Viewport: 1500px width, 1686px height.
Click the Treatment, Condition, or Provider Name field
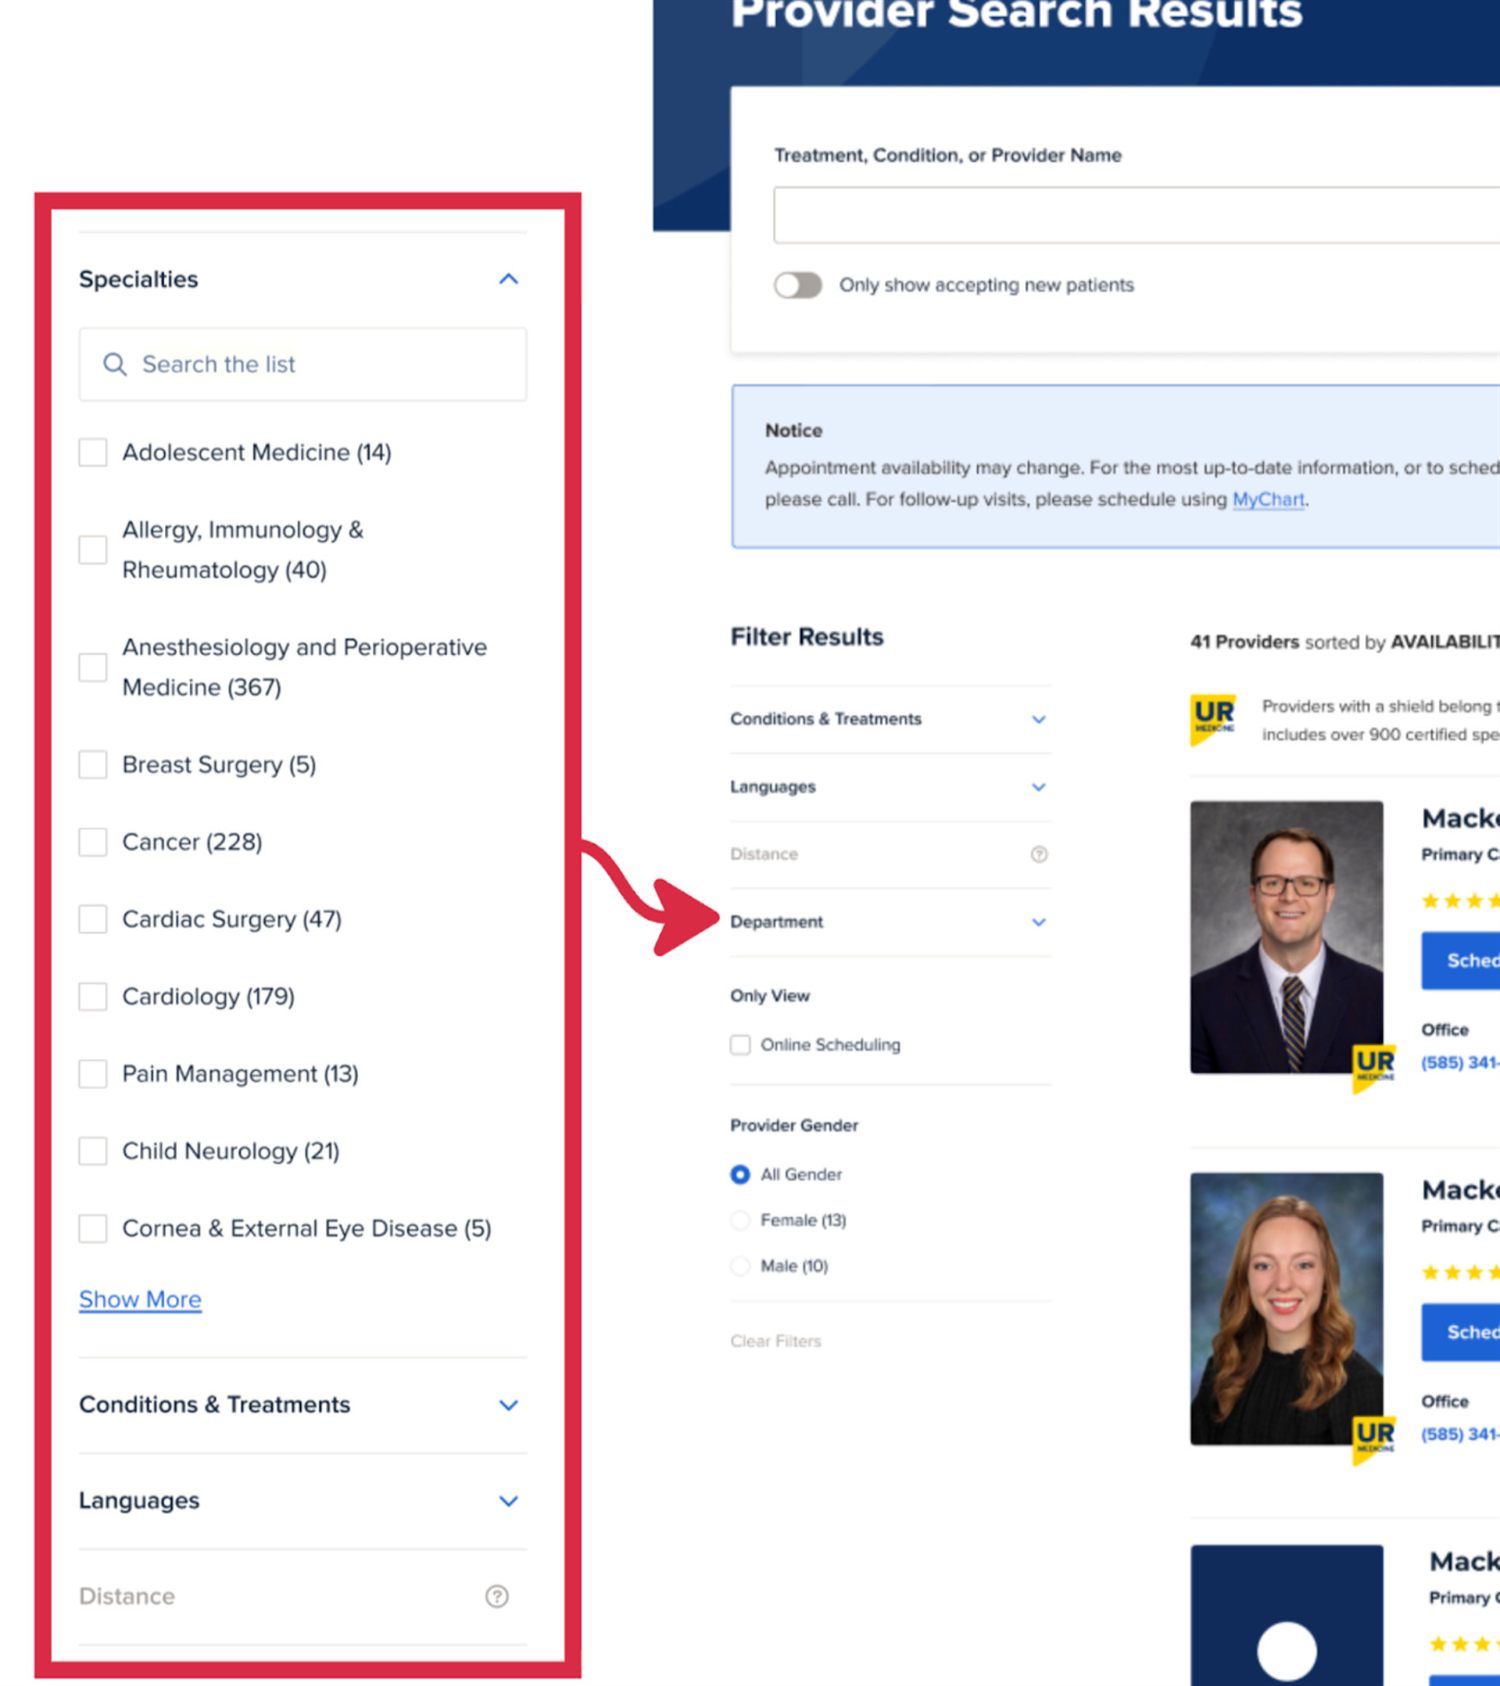[x=1137, y=214]
